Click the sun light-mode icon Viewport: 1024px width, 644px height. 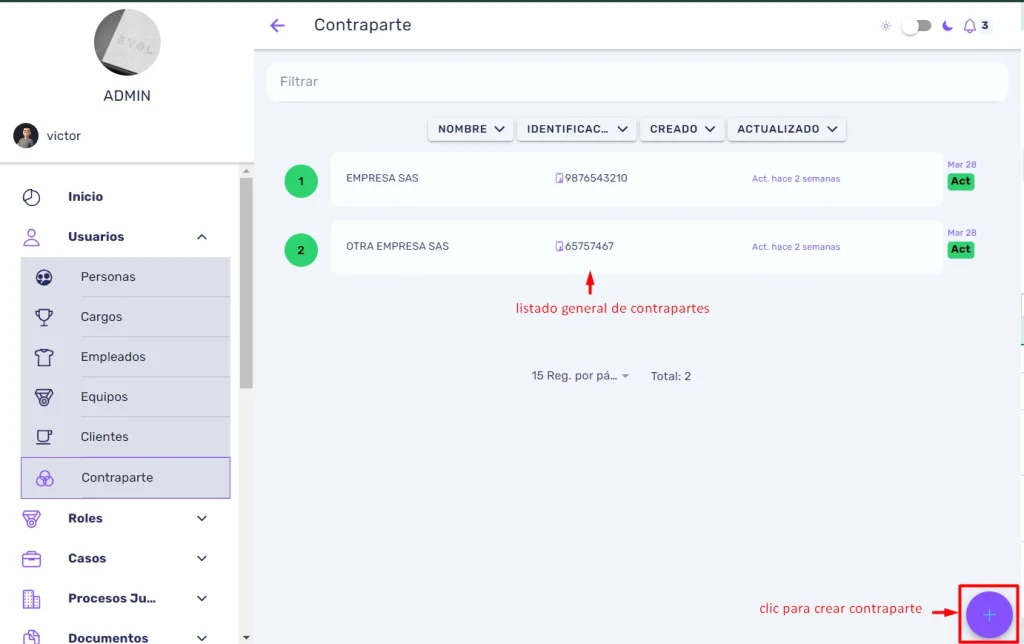click(x=886, y=26)
